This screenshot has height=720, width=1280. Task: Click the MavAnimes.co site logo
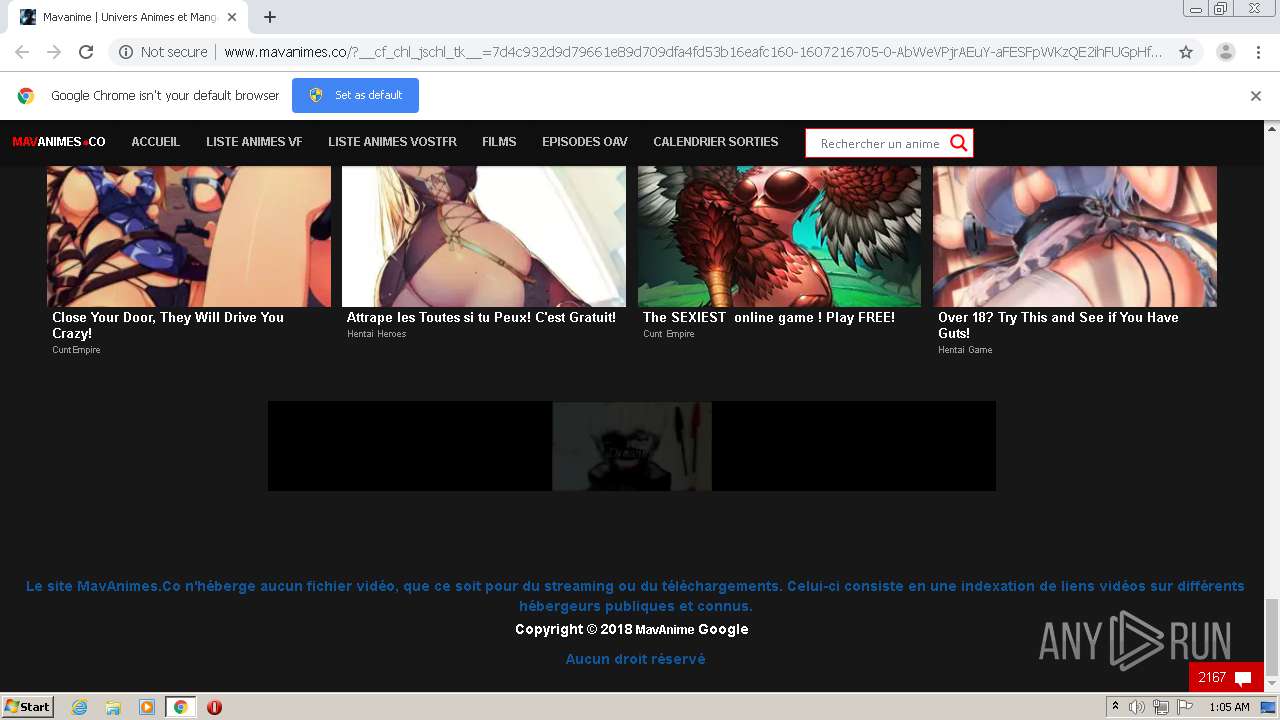[59, 142]
